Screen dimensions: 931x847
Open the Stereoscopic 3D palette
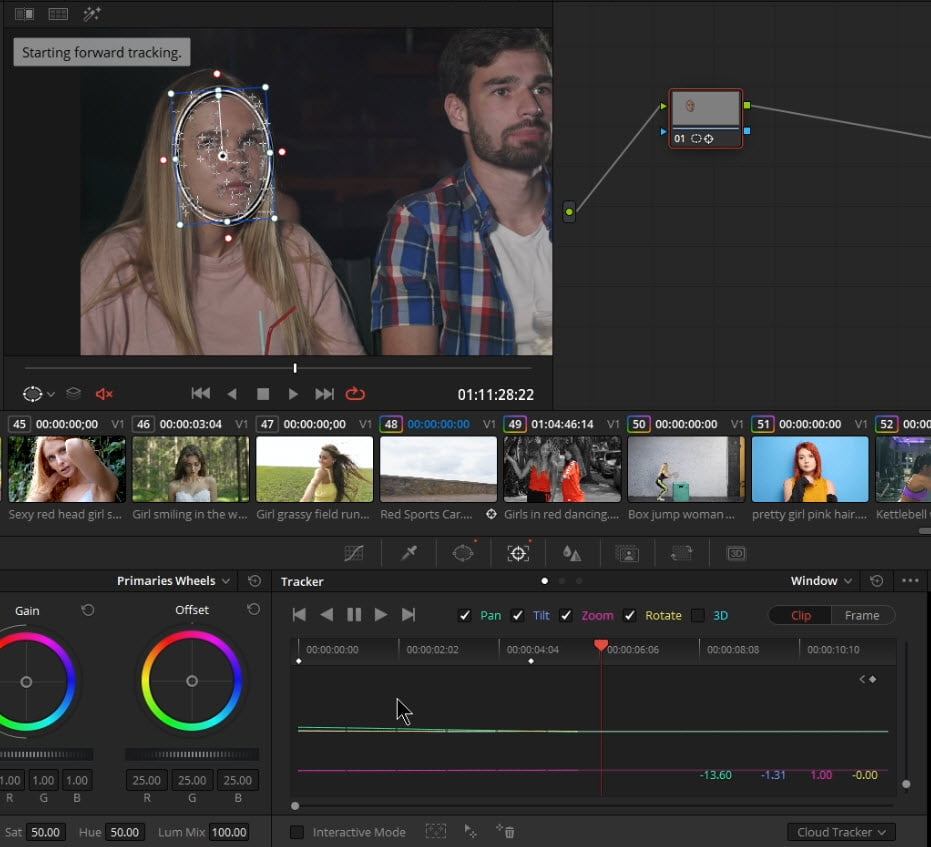[x=736, y=554]
